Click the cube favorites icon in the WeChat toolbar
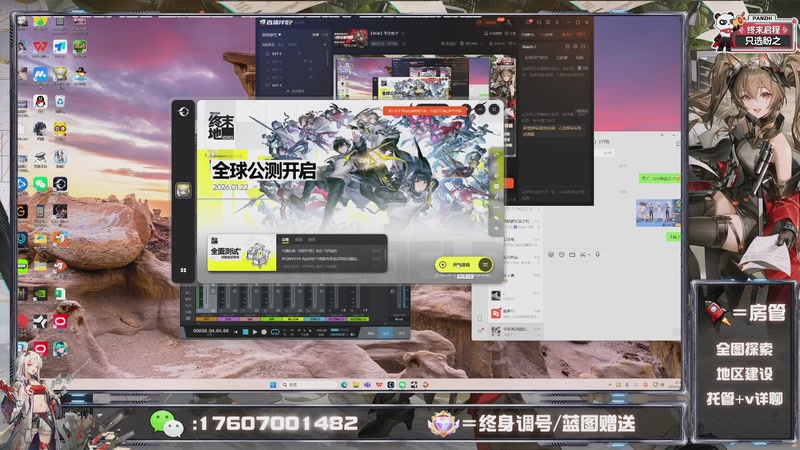 561,254
